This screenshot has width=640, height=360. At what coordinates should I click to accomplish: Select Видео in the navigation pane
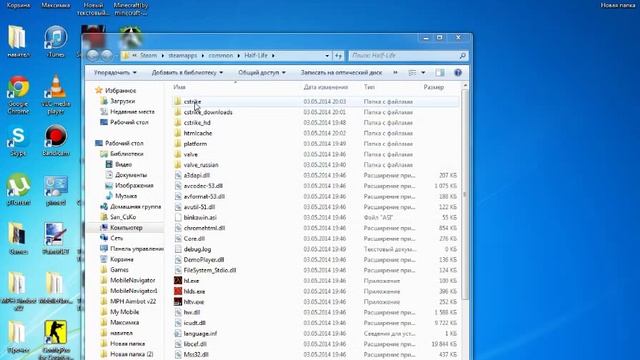click(x=123, y=164)
